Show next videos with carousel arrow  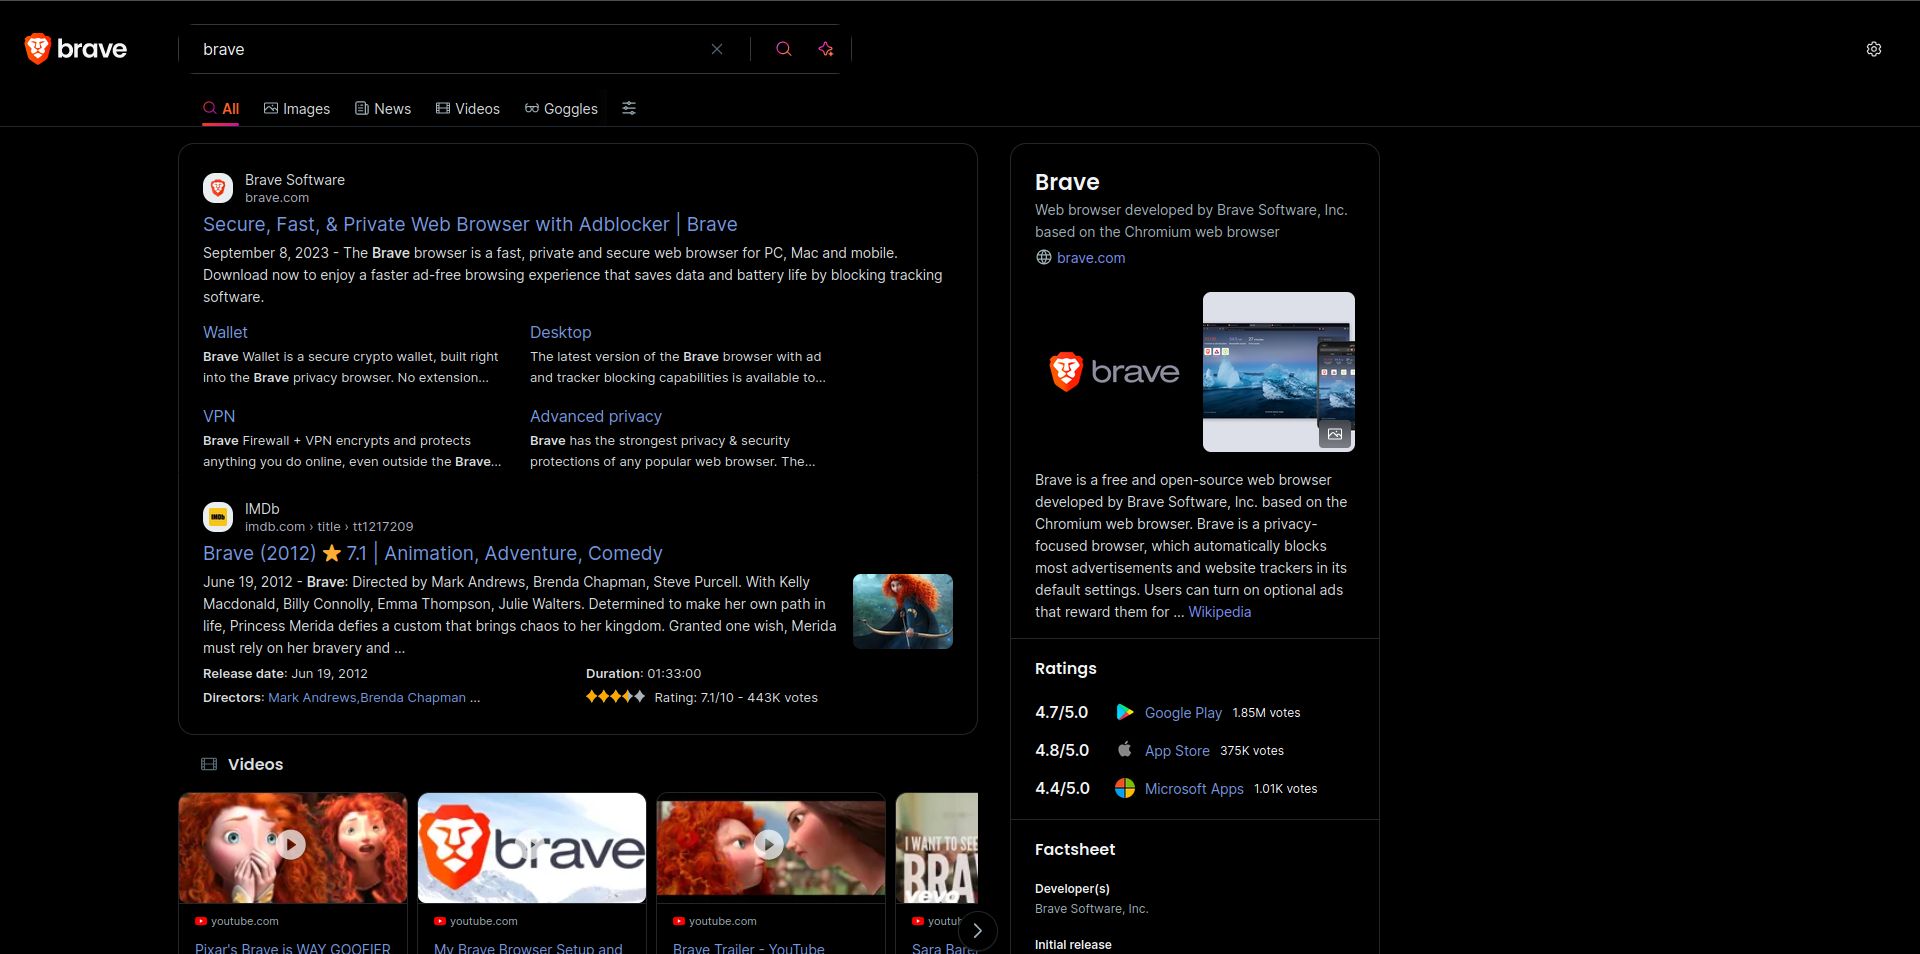pyautogui.click(x=977, y=931)
